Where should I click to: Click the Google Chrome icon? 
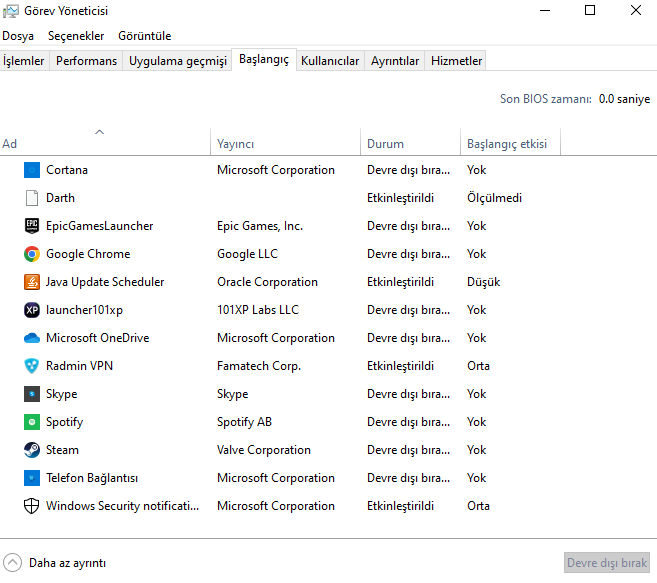[x=32, y=254]
